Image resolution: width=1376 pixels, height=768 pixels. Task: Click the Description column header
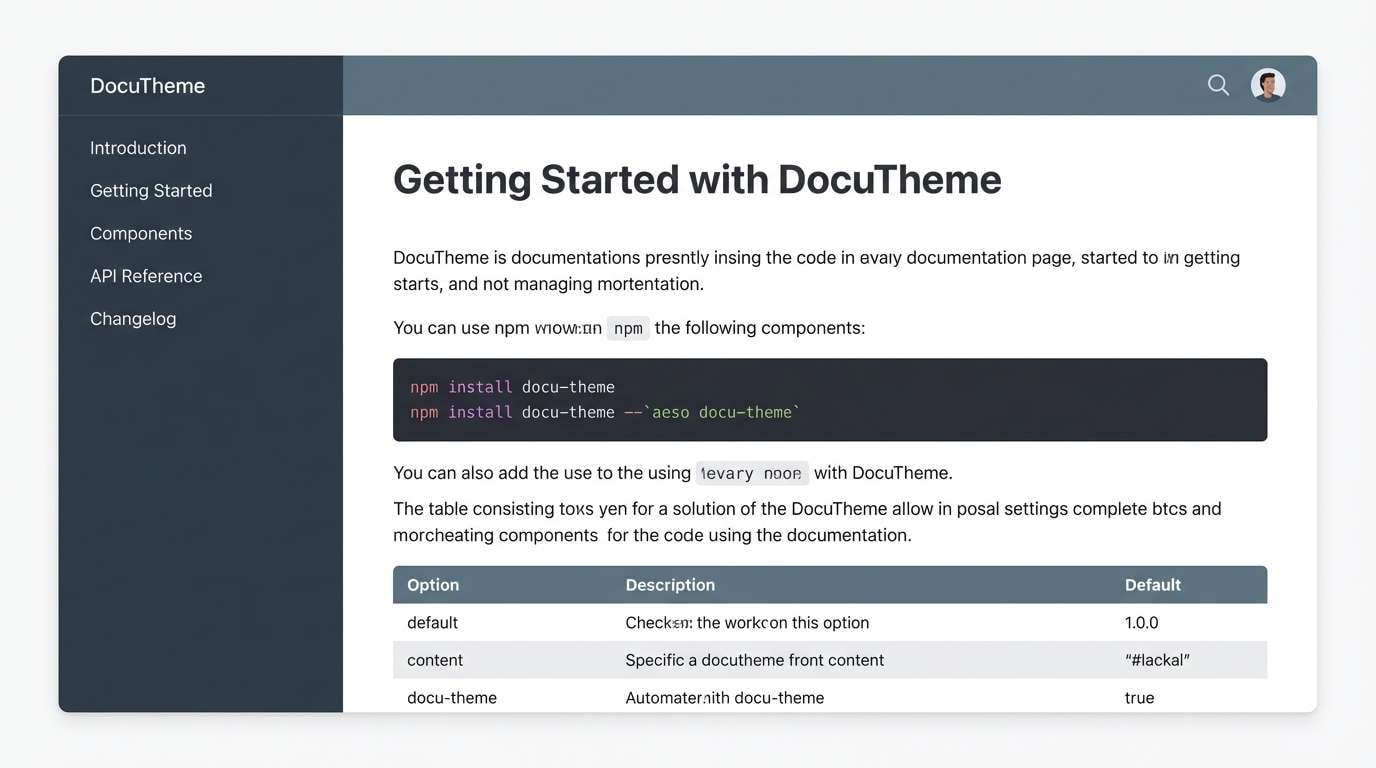click(x=670, y=584)
